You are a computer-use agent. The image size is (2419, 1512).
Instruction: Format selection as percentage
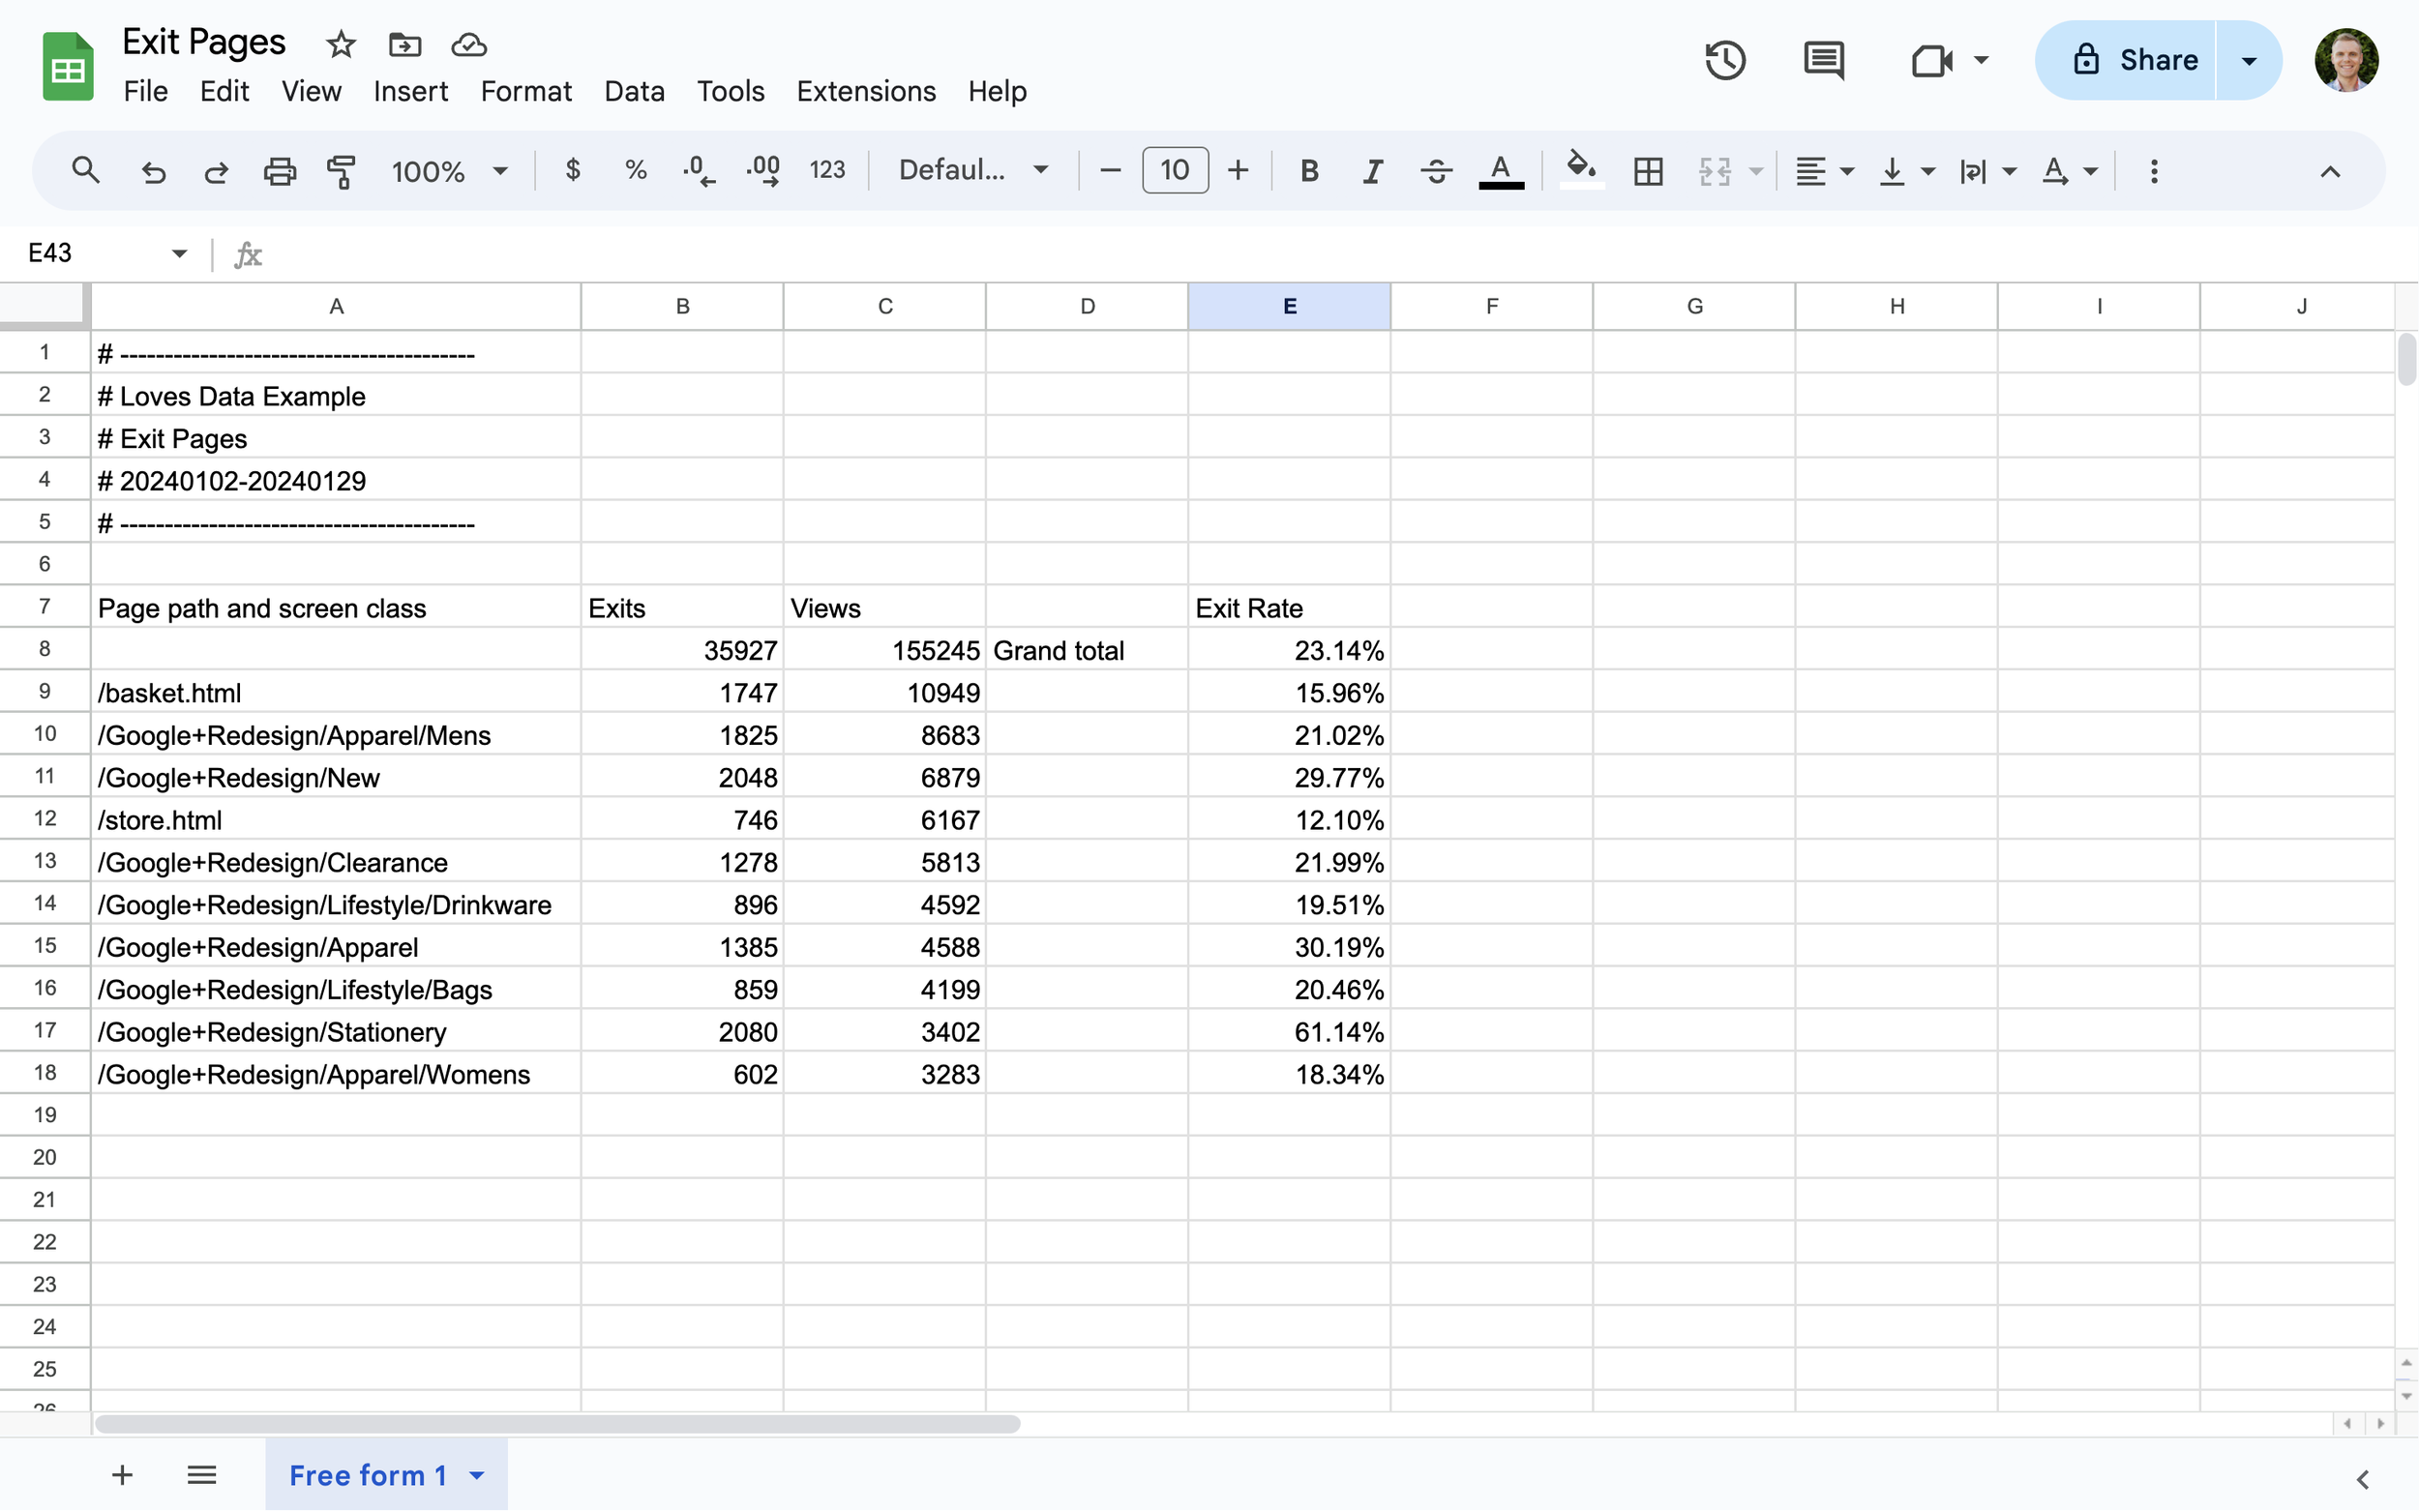click(x=636, y=170)
